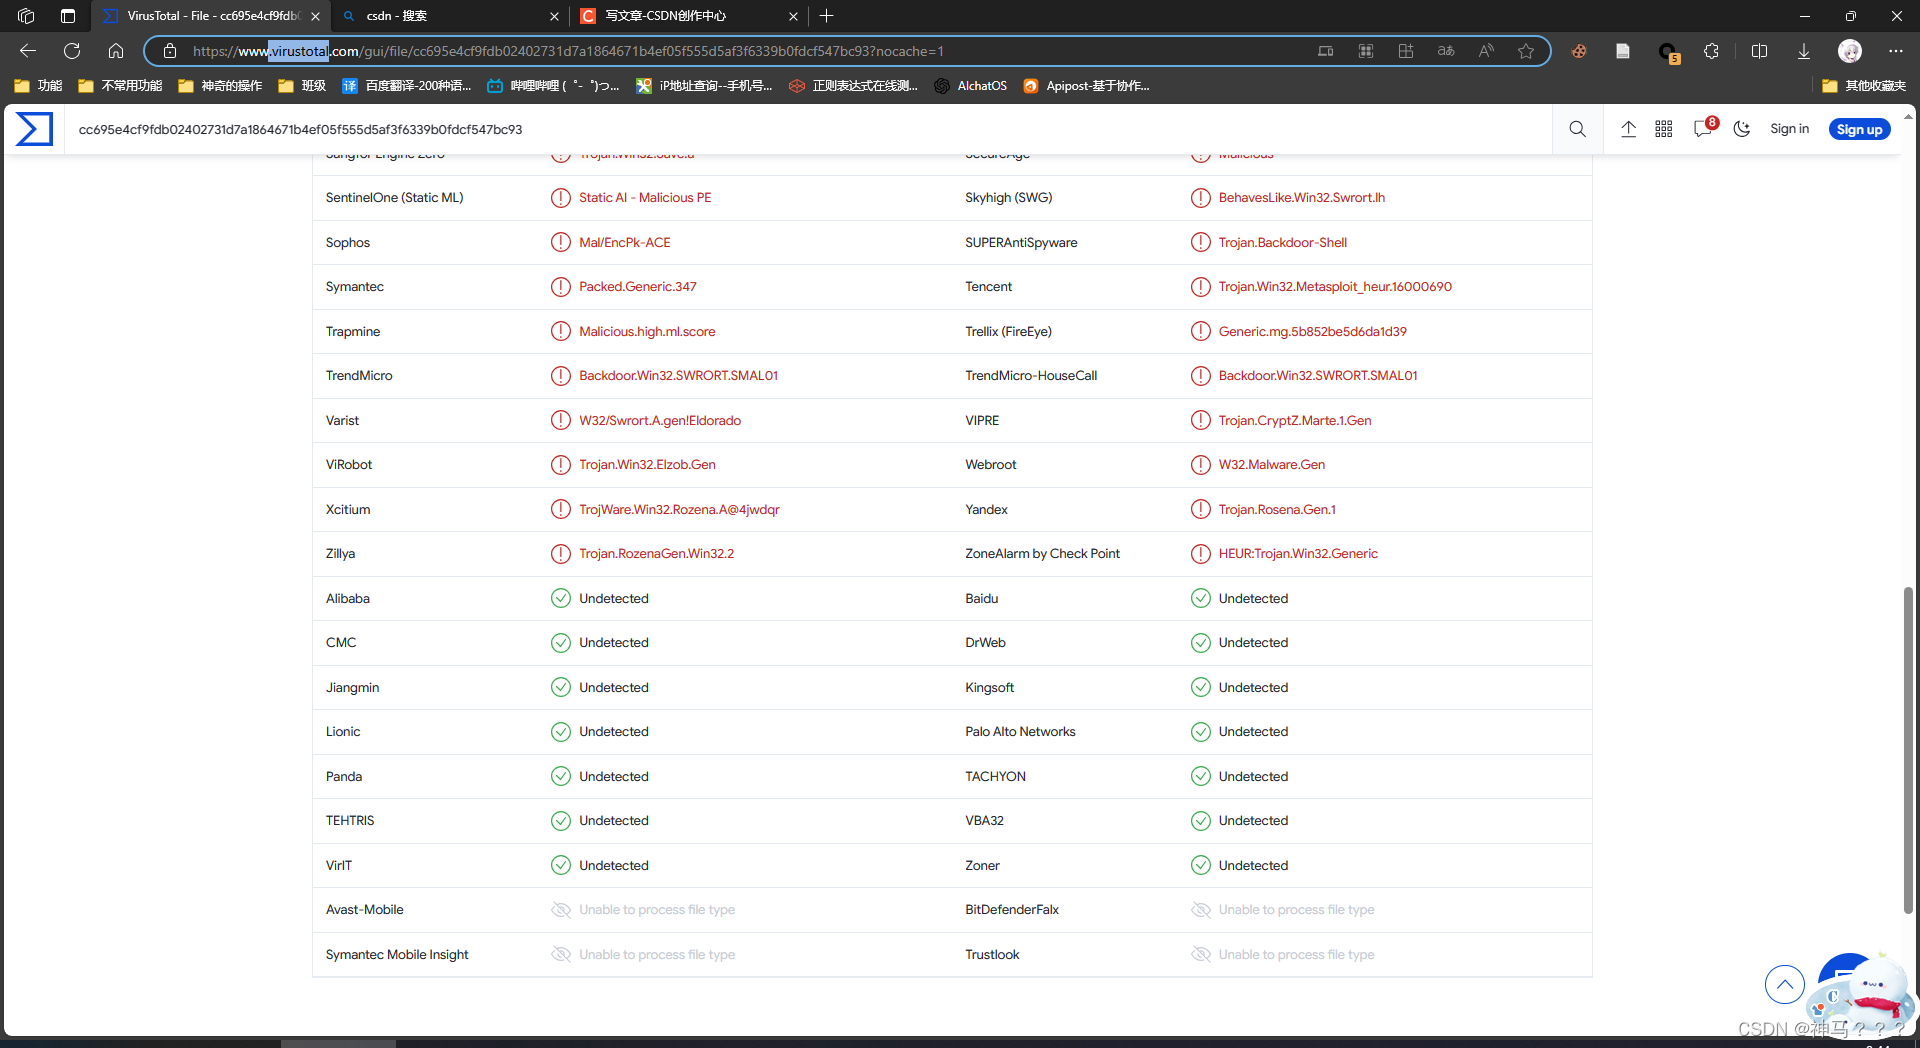This screenshot has width=1920, height=1048.
Task: Open browser settings menu with three dots
Action: point(1896,51)
